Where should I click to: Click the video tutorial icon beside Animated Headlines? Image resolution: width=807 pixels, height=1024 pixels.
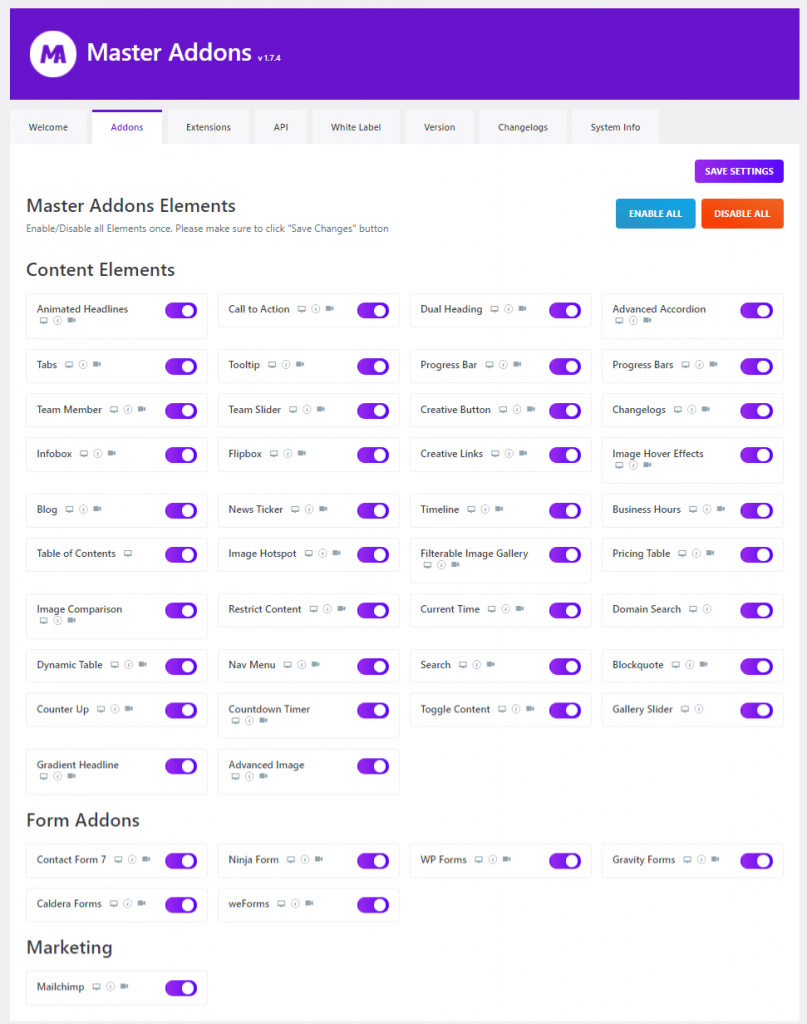coord(73,321)
